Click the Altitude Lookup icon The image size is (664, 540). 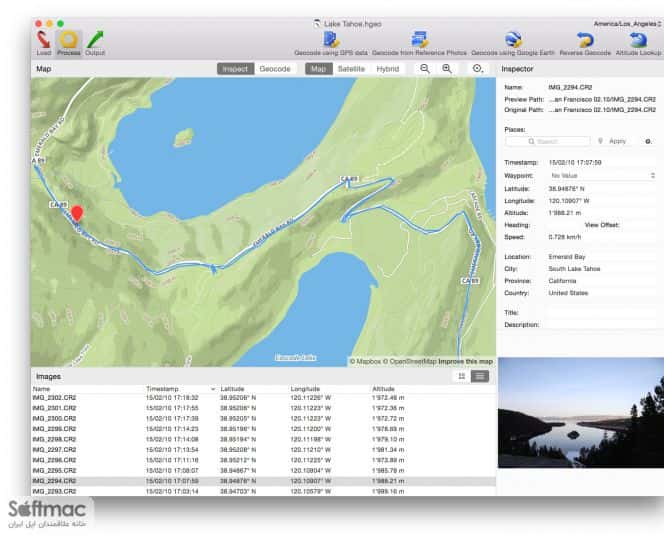point(638,39)
